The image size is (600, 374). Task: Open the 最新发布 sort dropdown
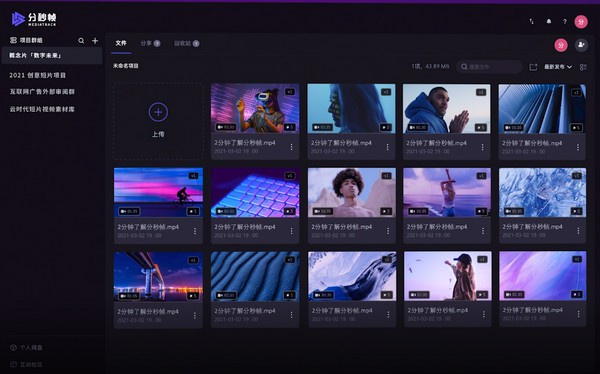click(x=558, y=67)
